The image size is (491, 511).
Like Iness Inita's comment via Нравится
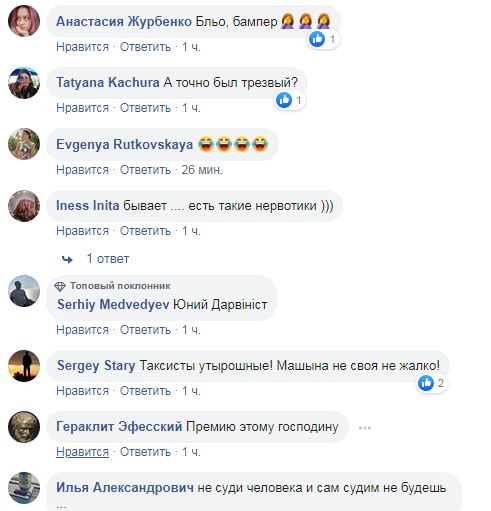click(x=82, y=231)
